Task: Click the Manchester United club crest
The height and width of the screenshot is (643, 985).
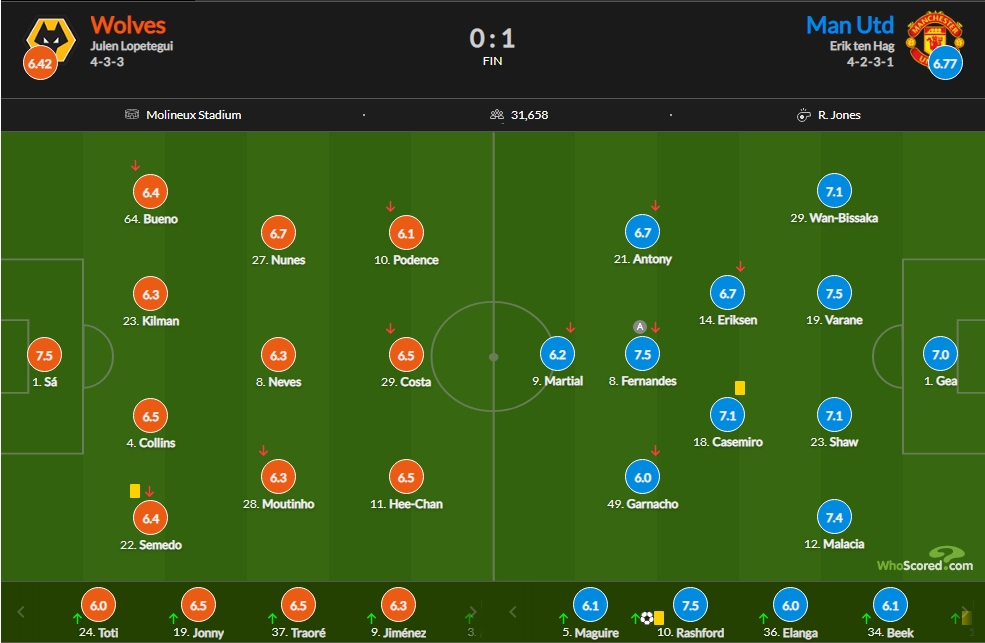Action: click(934, 38)
